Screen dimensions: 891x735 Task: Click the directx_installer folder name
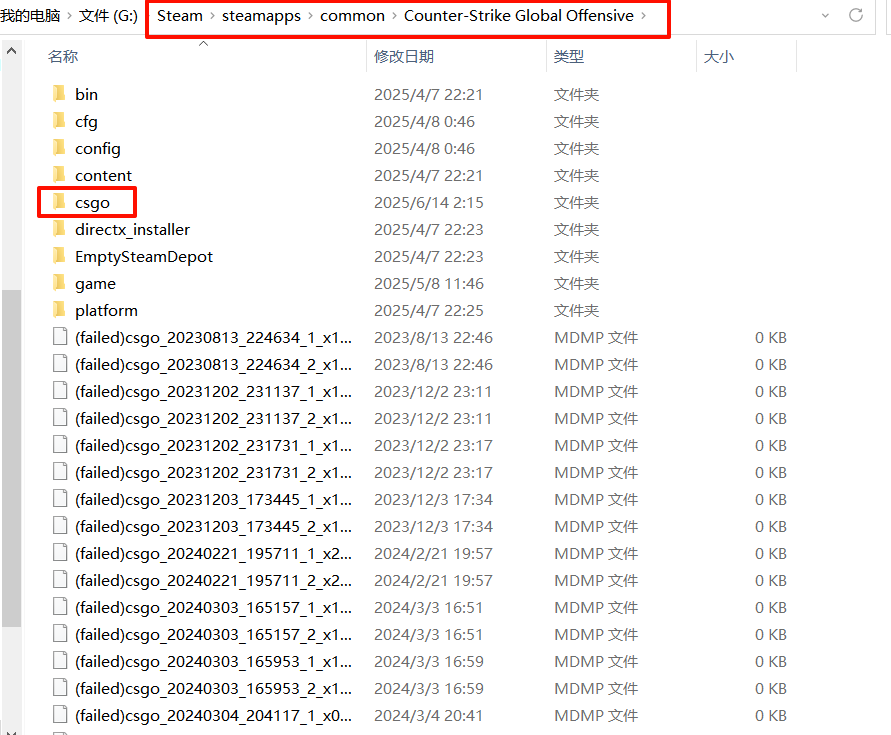pyautogui.click(x=132, y=230)
